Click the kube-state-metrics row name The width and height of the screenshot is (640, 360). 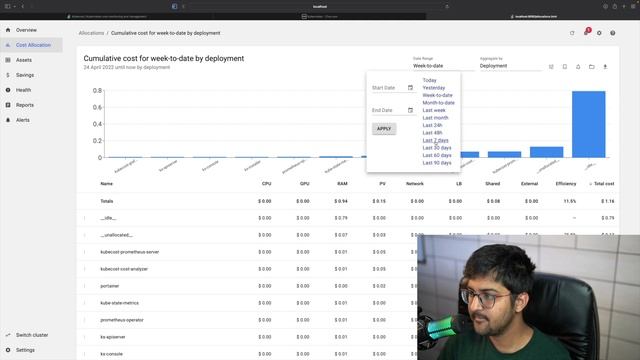[x=119, y=303]
